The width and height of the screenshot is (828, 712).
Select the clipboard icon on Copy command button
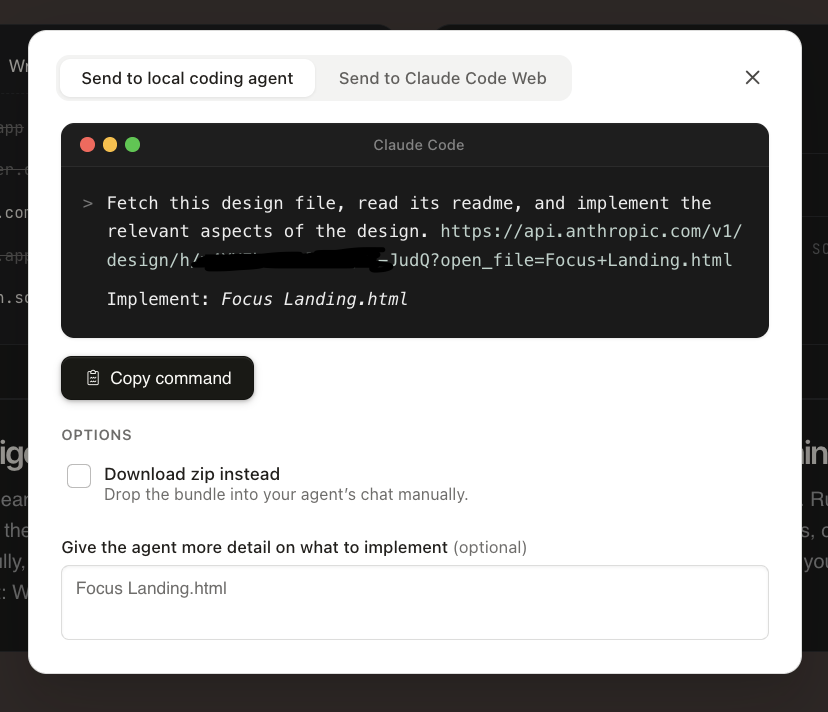coord(93,378)
